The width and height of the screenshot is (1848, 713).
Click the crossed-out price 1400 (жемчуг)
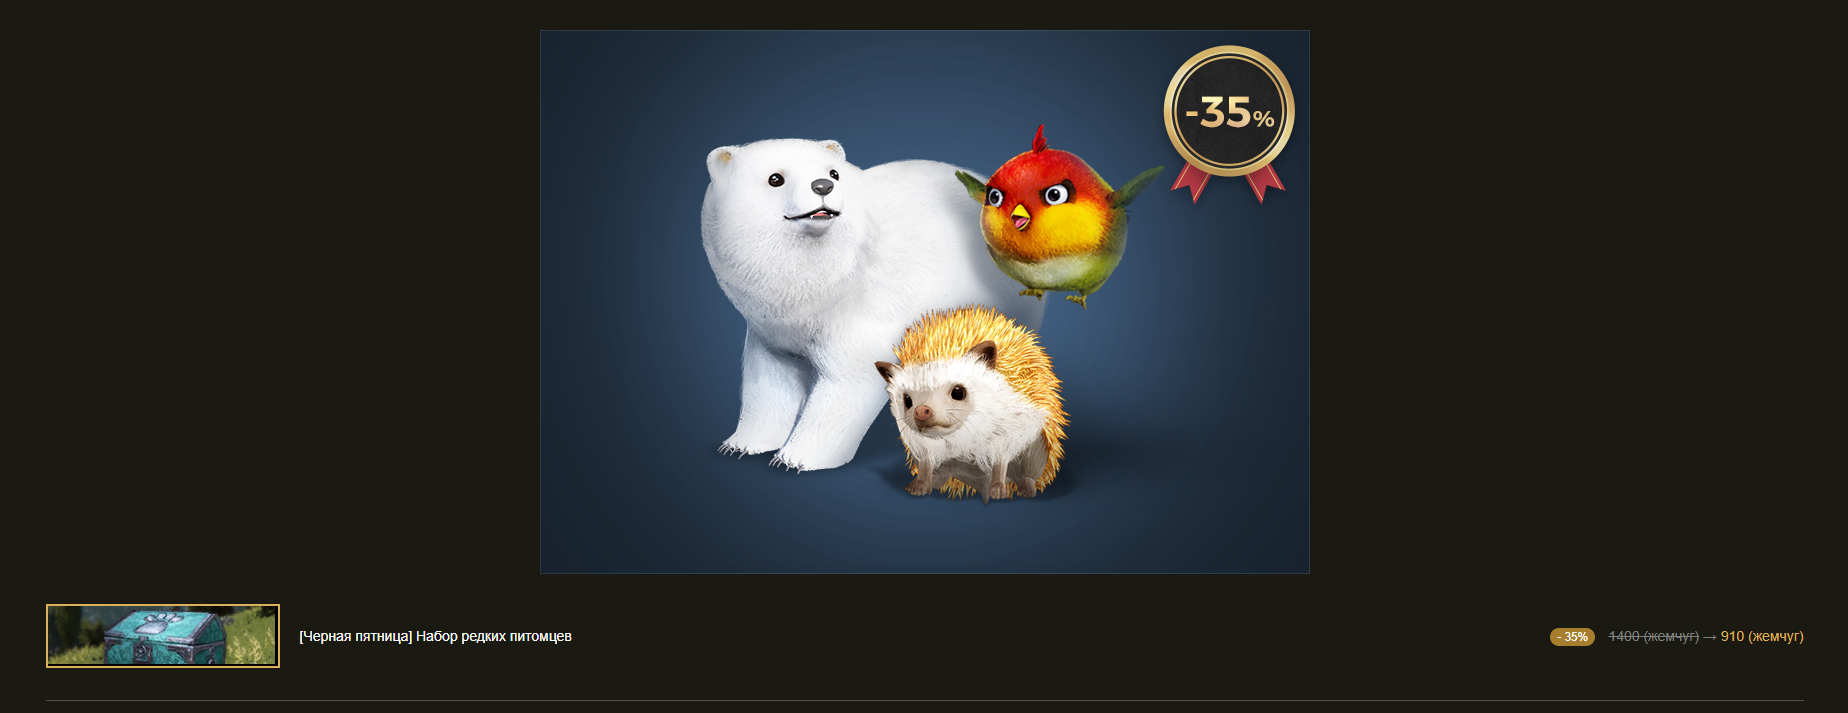point(1654,637)
